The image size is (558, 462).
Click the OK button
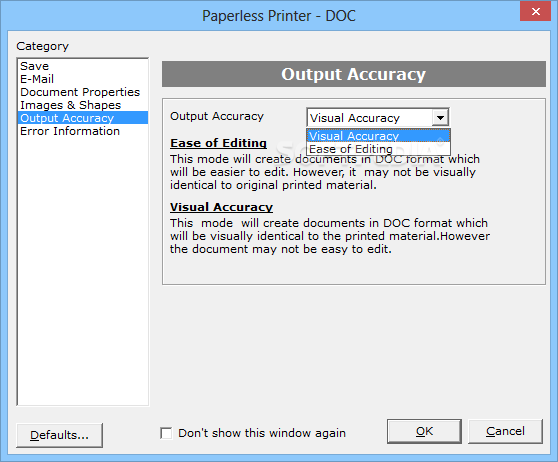pyautogui.click(x=424, y=431)
